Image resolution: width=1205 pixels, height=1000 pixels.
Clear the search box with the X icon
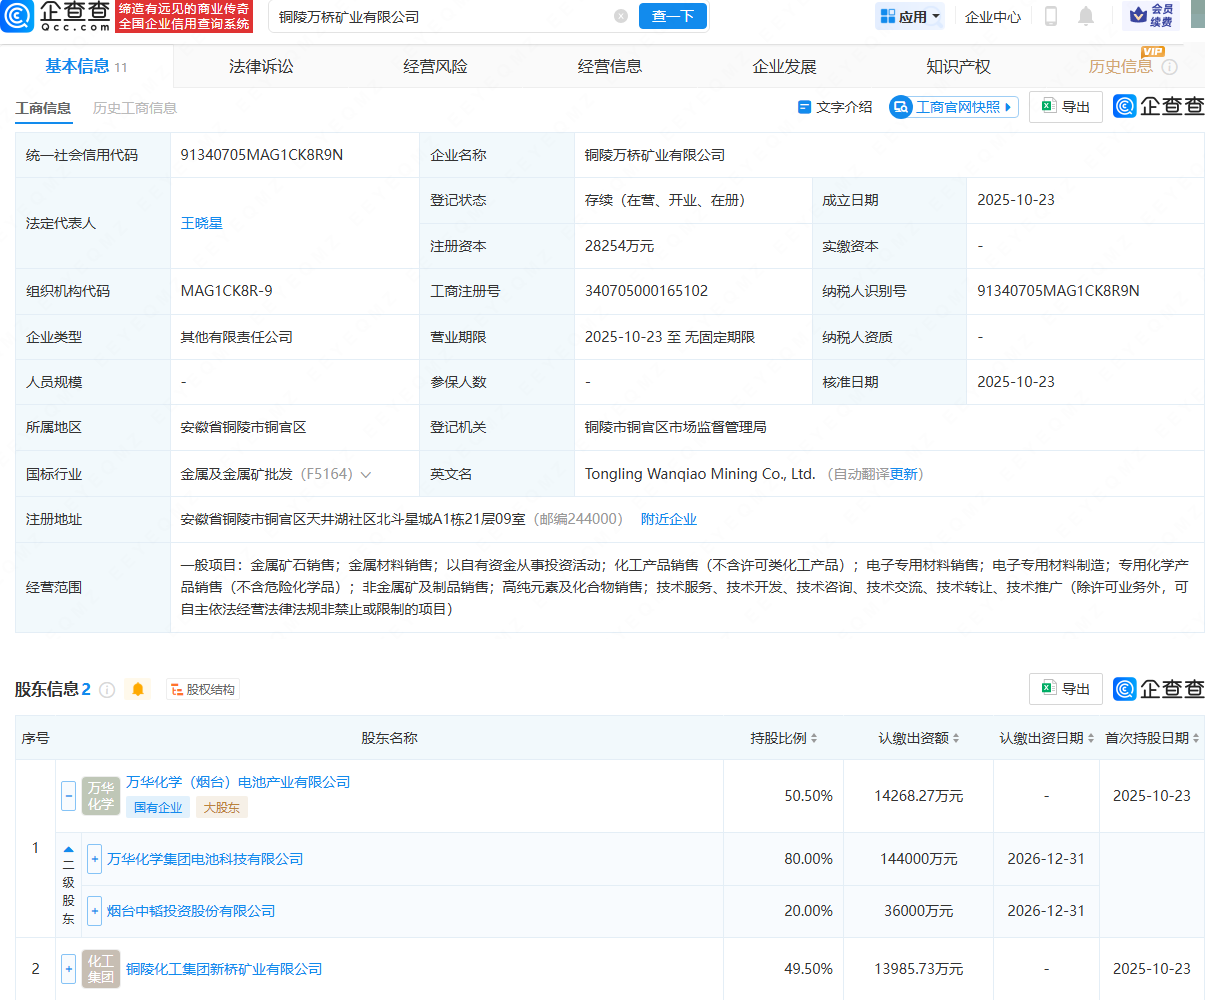coord(621,16)
